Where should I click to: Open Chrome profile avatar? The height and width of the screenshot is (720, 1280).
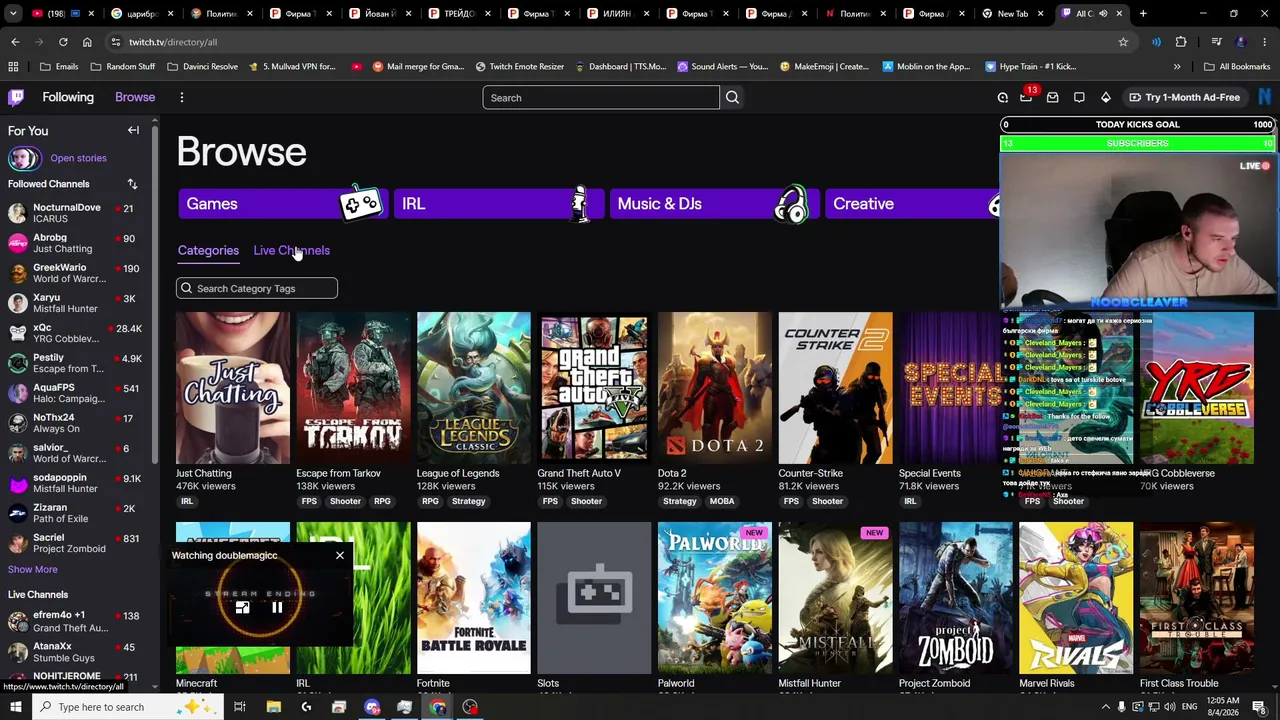click(1241, 42)
